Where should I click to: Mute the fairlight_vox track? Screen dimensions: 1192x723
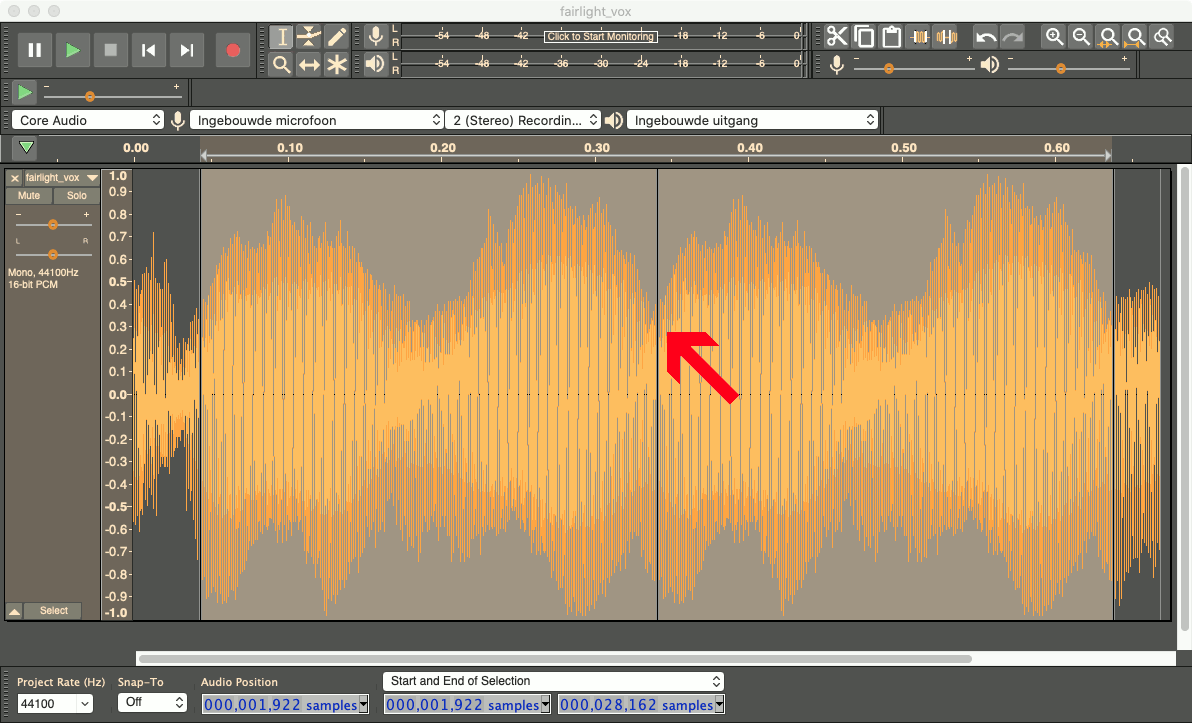click(x=29, y=195)
